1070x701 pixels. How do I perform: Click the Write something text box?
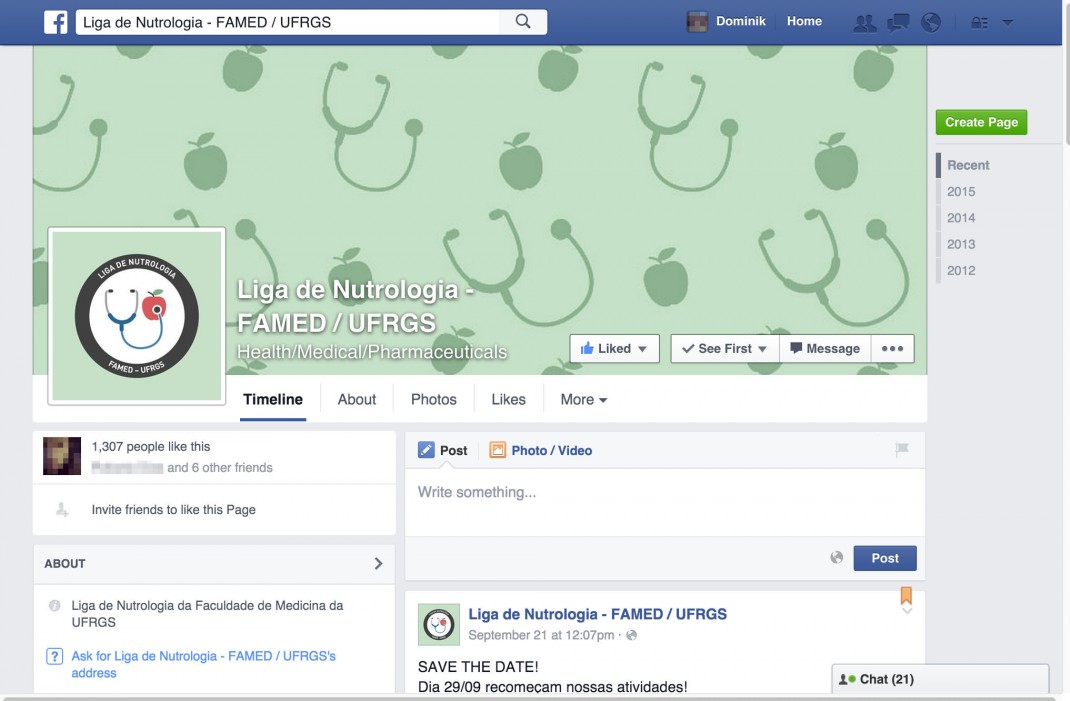click(665, 502)
